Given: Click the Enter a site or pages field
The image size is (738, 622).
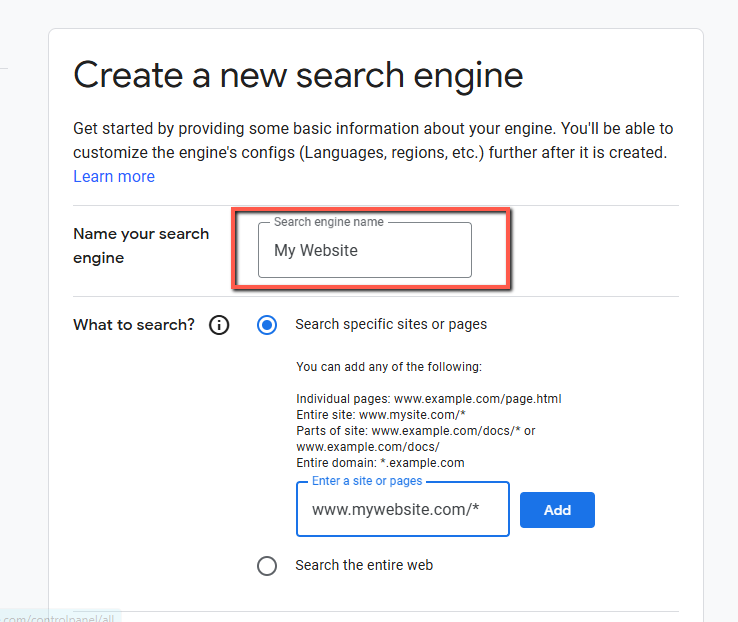Looking at the screenshot, I should point(403,509).
